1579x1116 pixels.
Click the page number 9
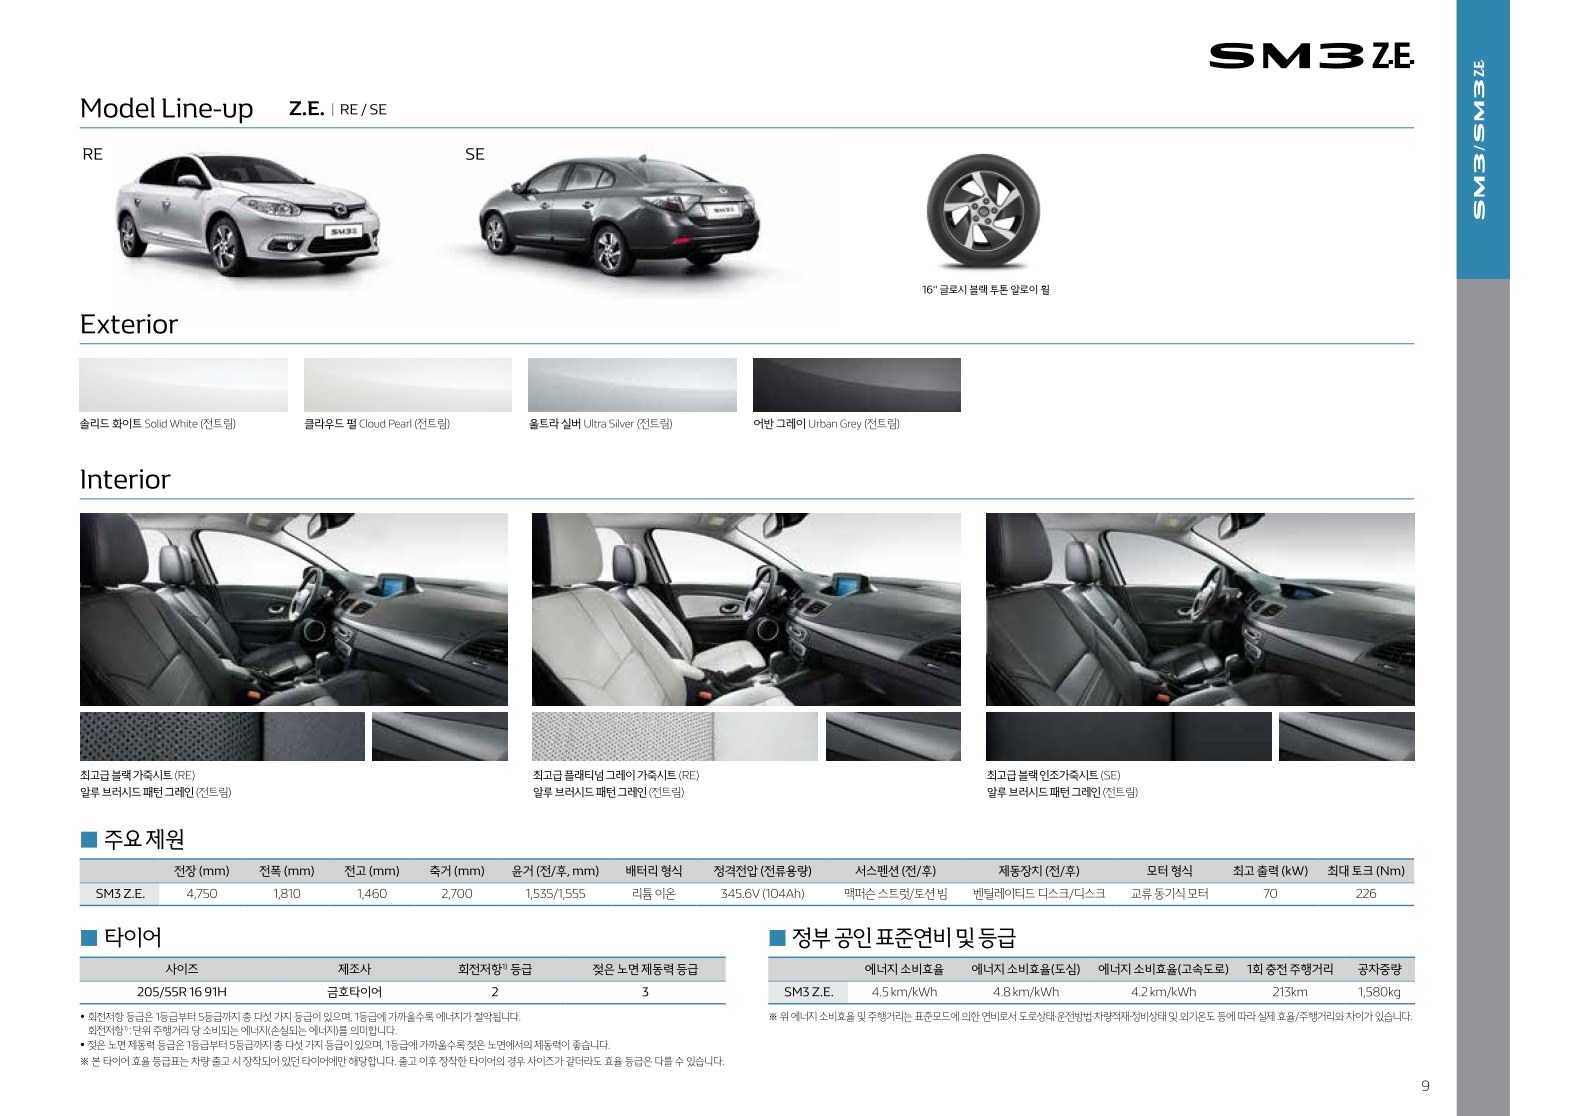[1425, 1086]
